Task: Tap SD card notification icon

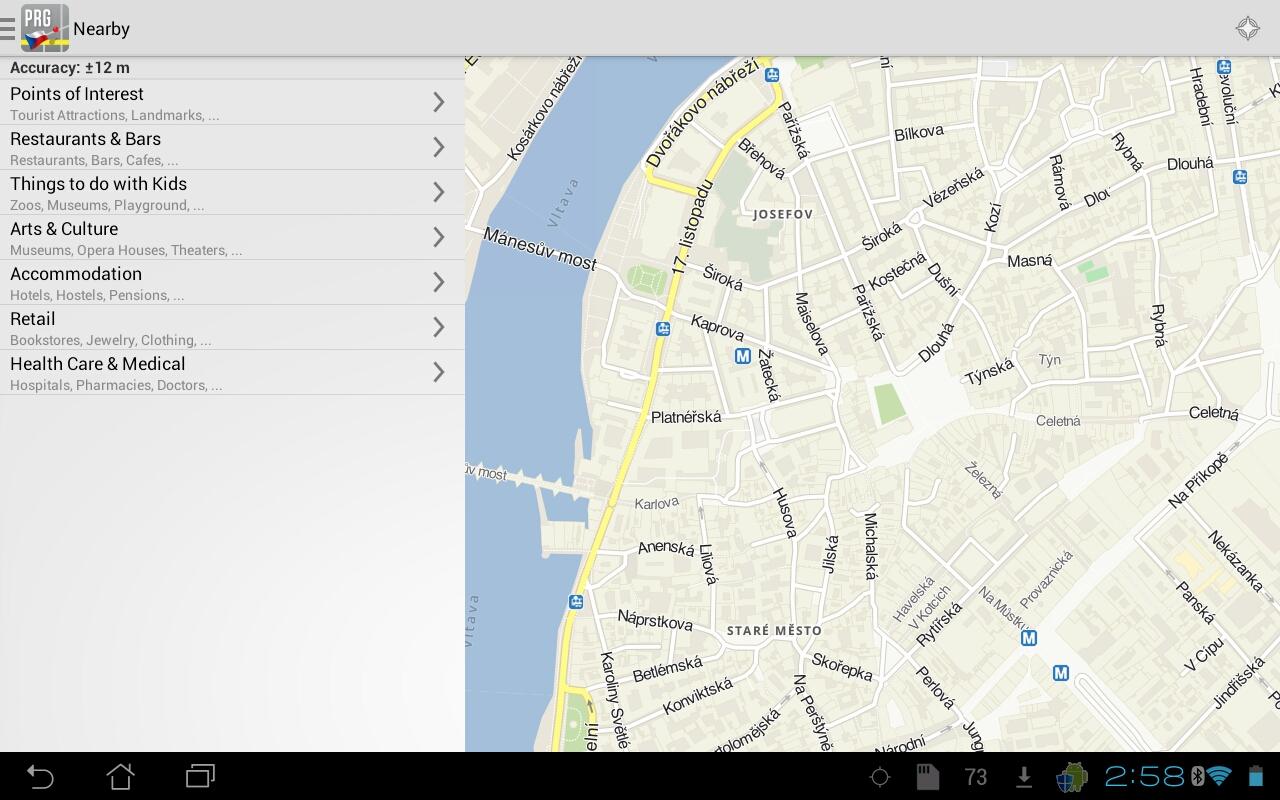Action: [927, 777]
